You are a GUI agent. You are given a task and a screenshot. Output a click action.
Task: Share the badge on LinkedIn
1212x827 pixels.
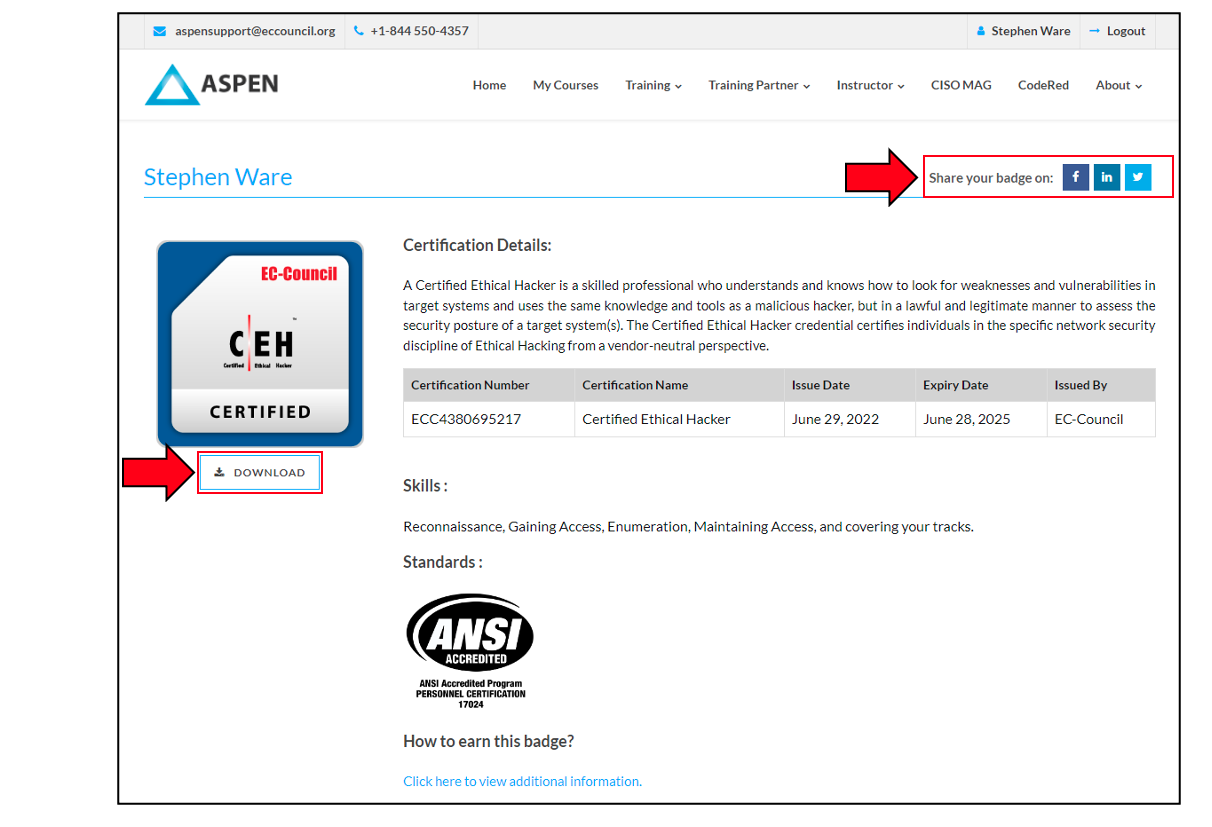pos(1106,176)
